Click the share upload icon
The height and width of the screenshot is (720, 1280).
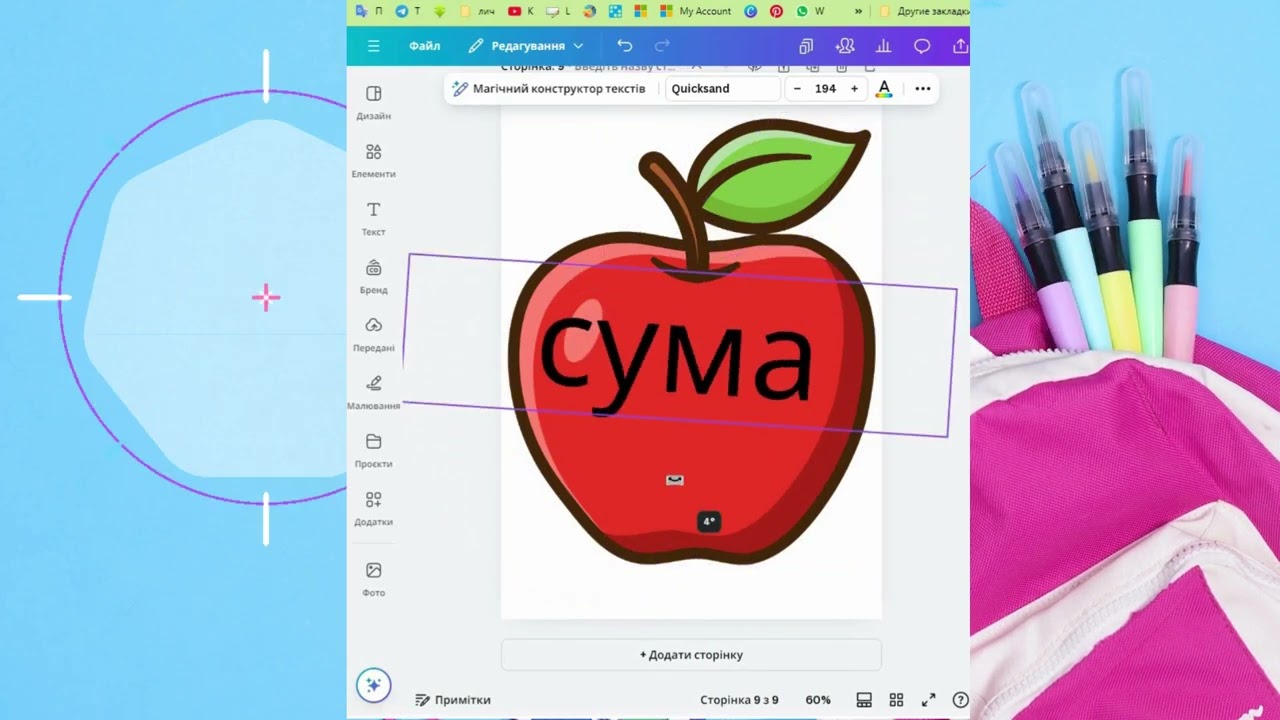(x=960, y=46)
